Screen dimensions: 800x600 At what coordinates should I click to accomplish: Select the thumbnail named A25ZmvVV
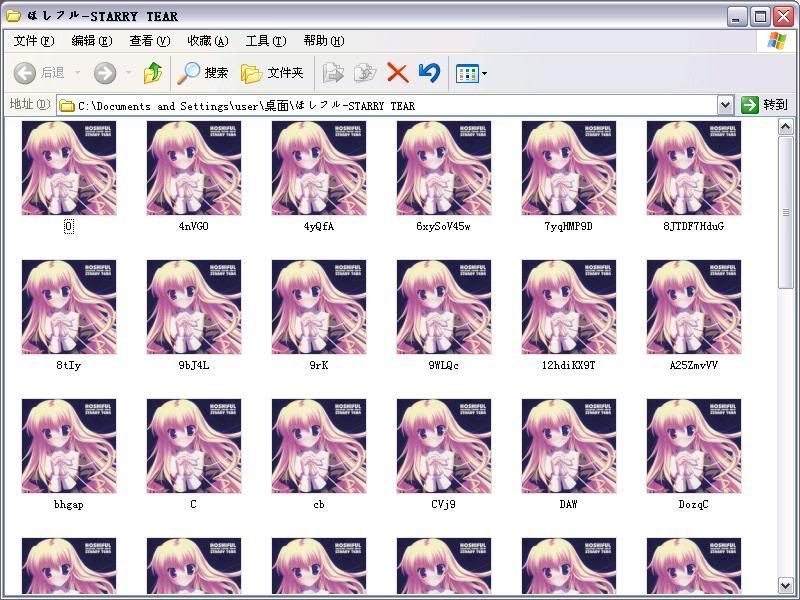coord(694,307)
